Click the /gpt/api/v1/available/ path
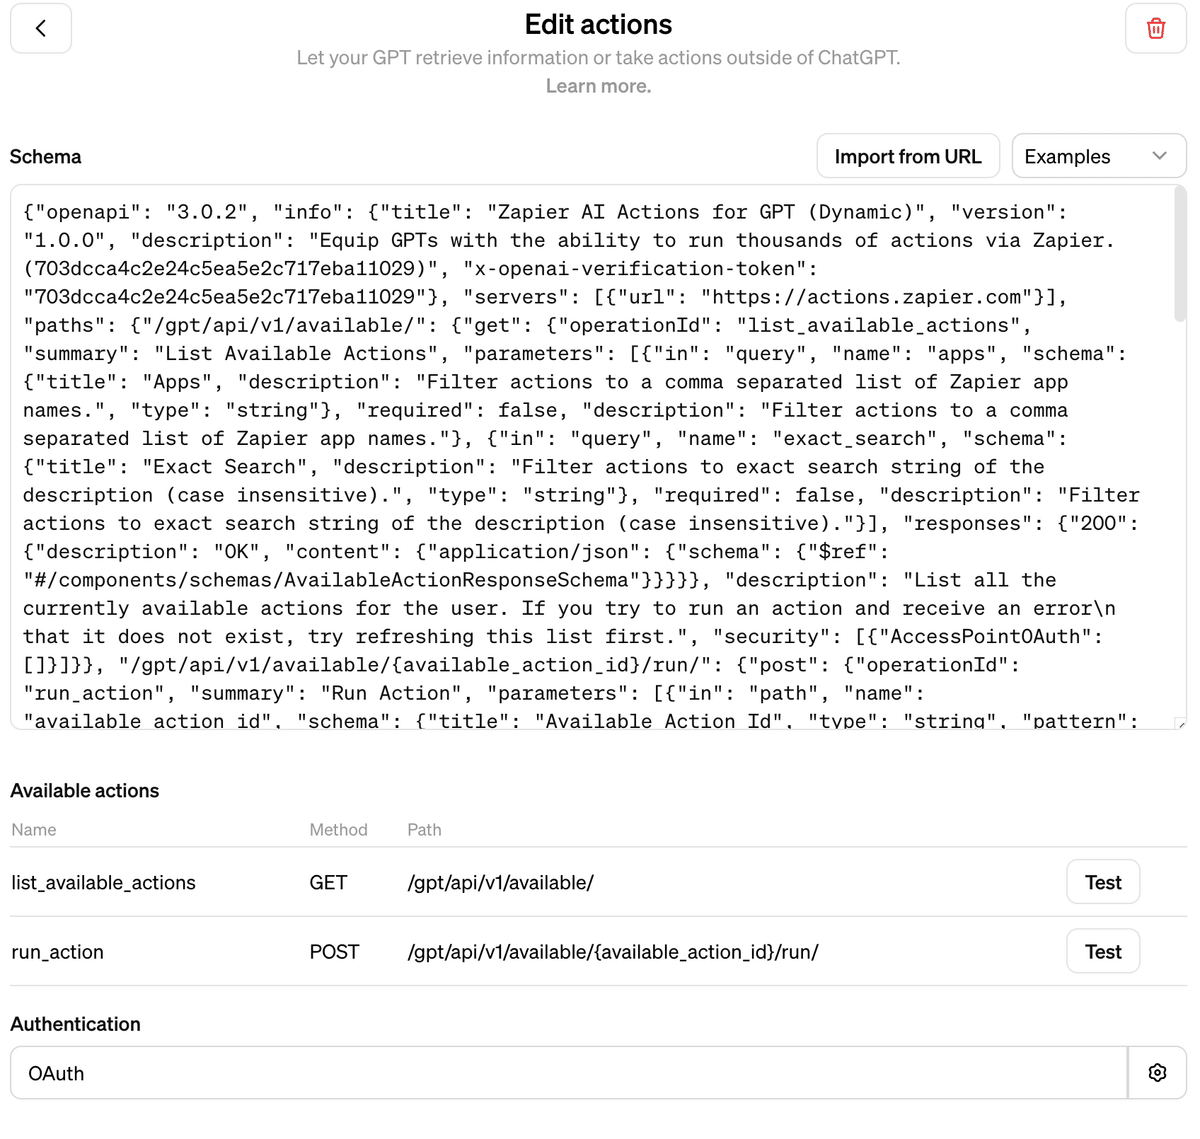The height and width of the screenshot is (1139, 1200). (500, 883)
